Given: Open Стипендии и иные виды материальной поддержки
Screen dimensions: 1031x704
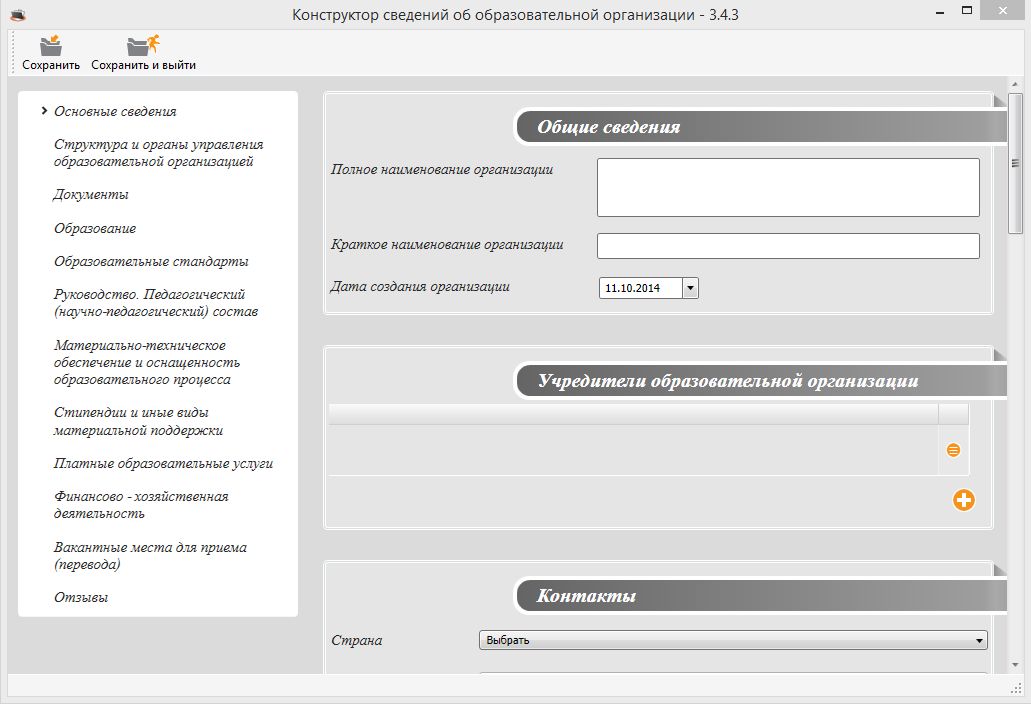Looking at the screenshot, I should tap(138, 421).
